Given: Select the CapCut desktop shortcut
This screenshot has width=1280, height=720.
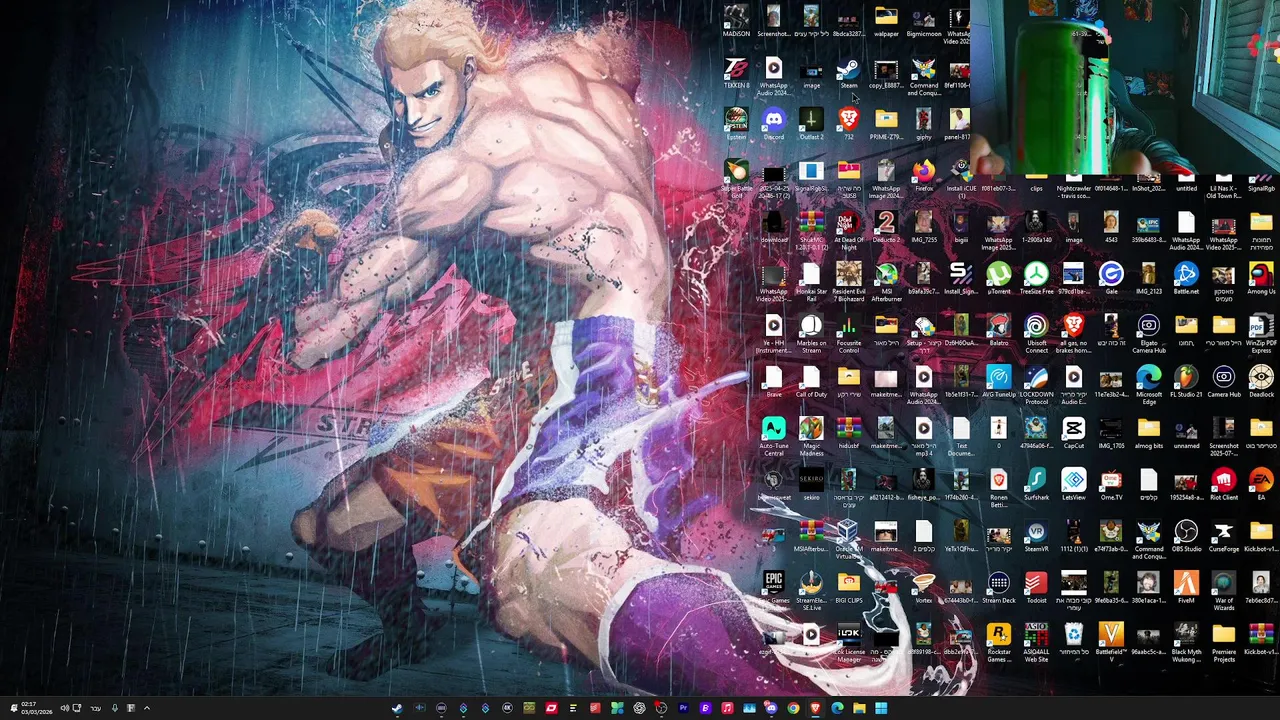Looking at the screenshot, I should point(1073,434).
